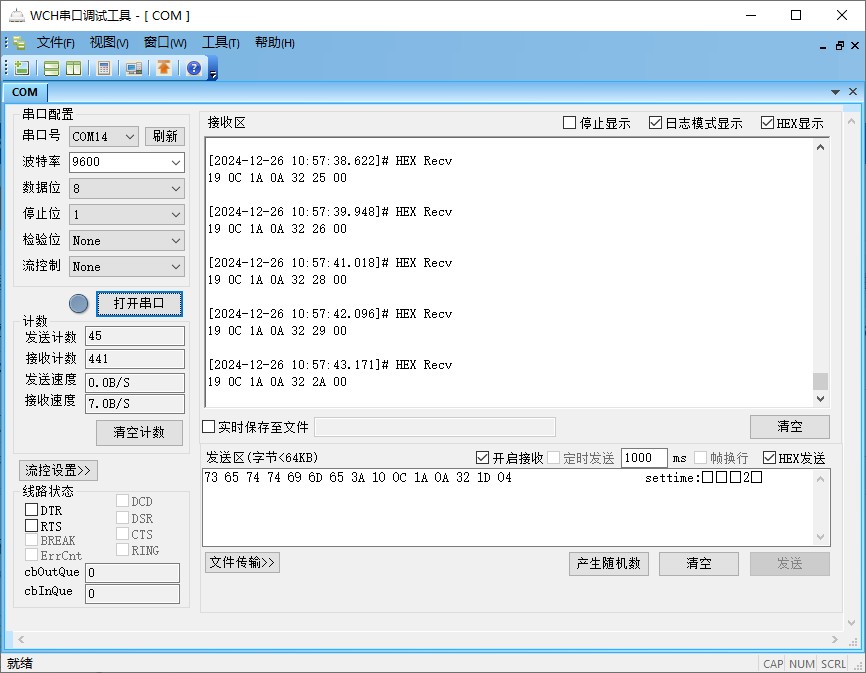Click the app icon left of 文件 menu
The width and height of the screenshot is (866, 673).
click(x=19, y=43)
